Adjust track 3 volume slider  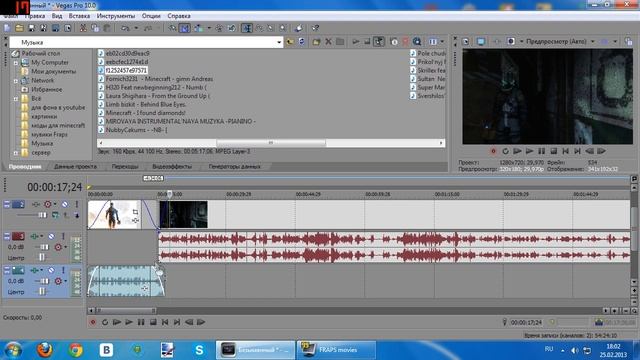(44, 247)
